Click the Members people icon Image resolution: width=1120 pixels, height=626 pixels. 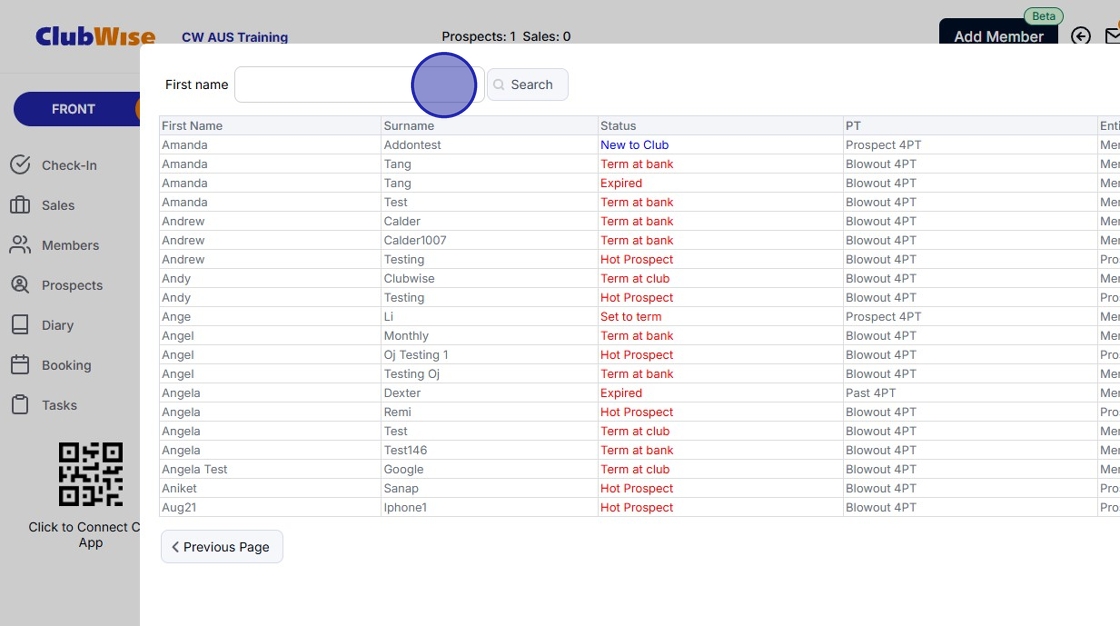20,245
